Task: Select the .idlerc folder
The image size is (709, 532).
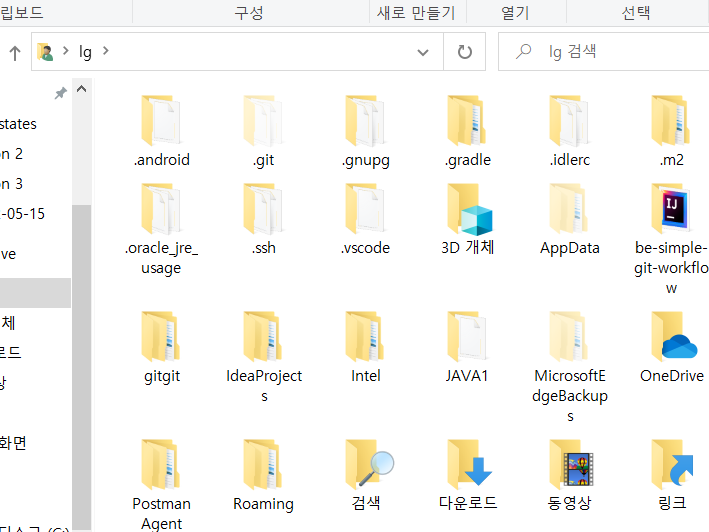Action: [x=570, y=131]
